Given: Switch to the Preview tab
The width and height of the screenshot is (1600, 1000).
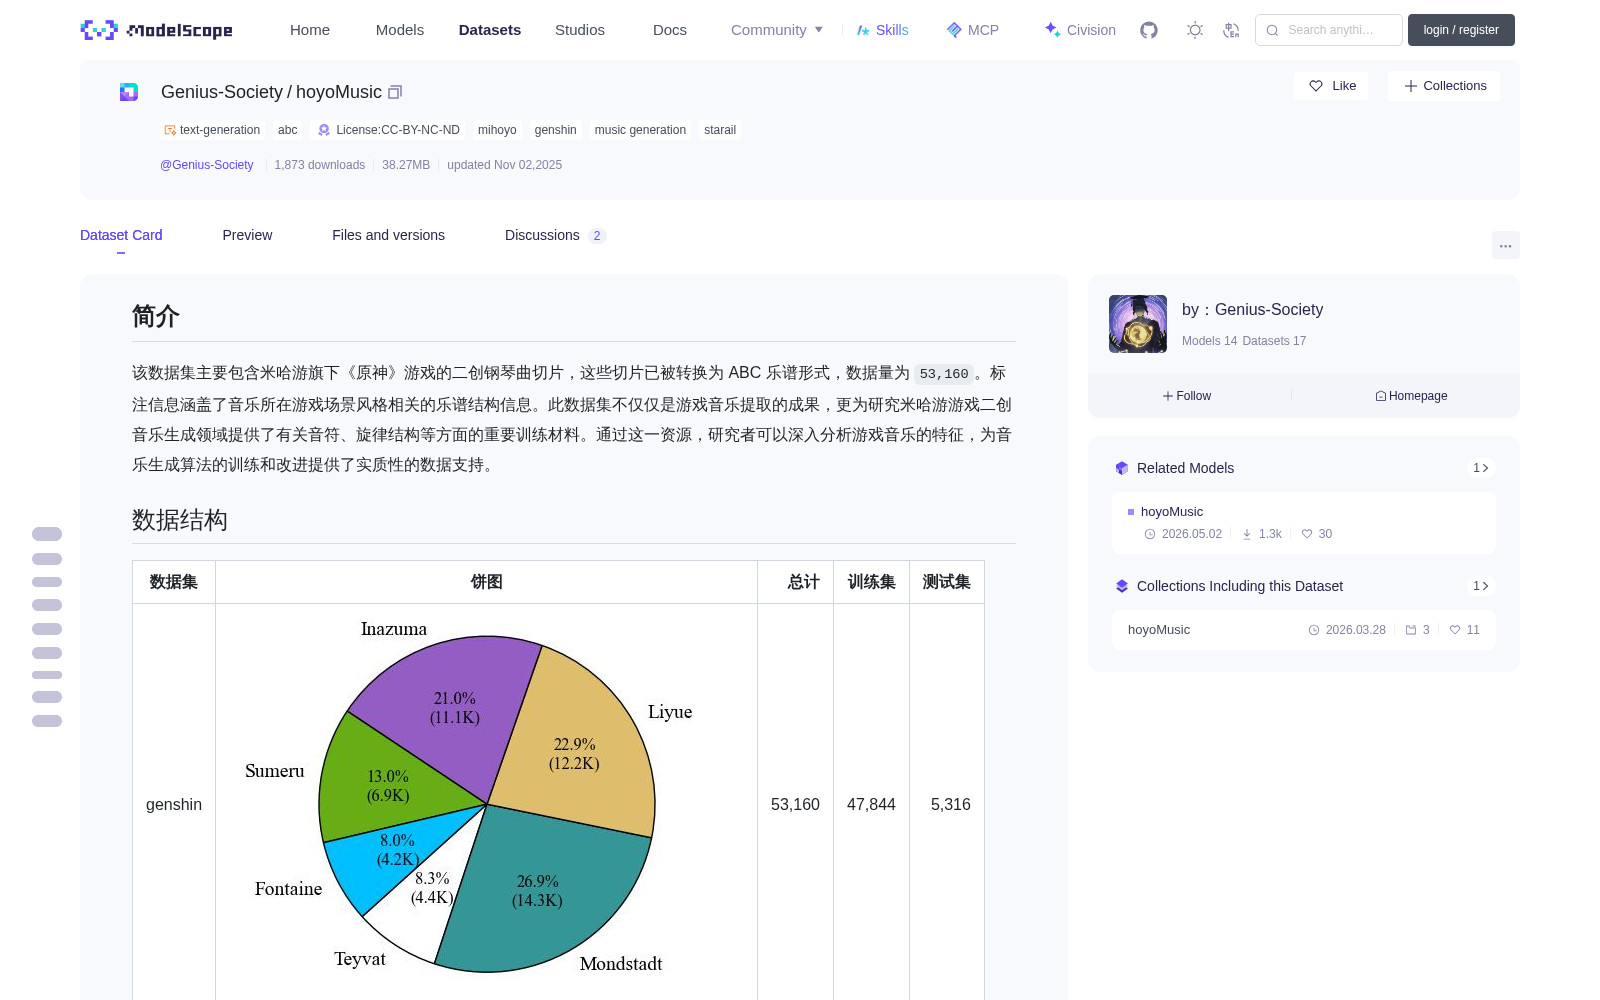Looking at the screenshot, I should click(247, 235).
